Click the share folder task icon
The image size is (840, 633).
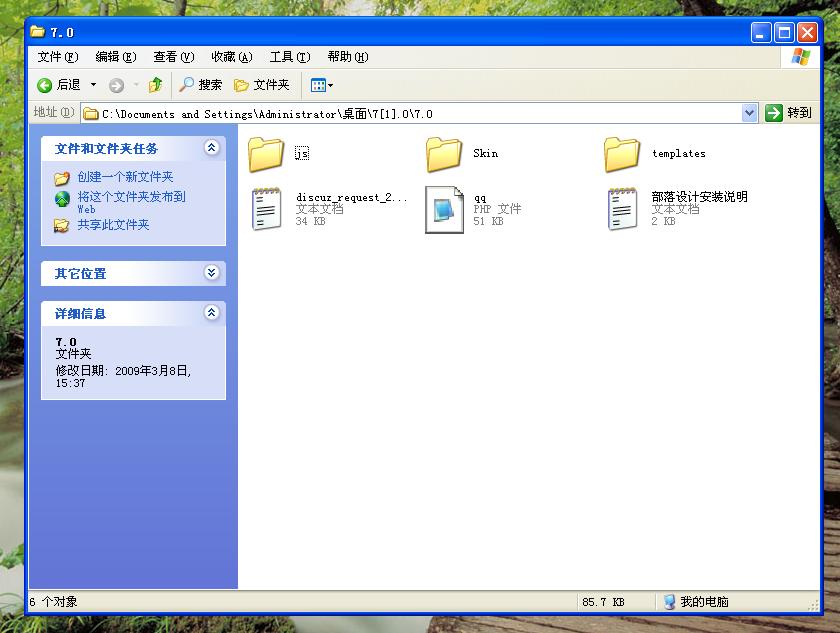pyautogui.click(x=62, y=225)
